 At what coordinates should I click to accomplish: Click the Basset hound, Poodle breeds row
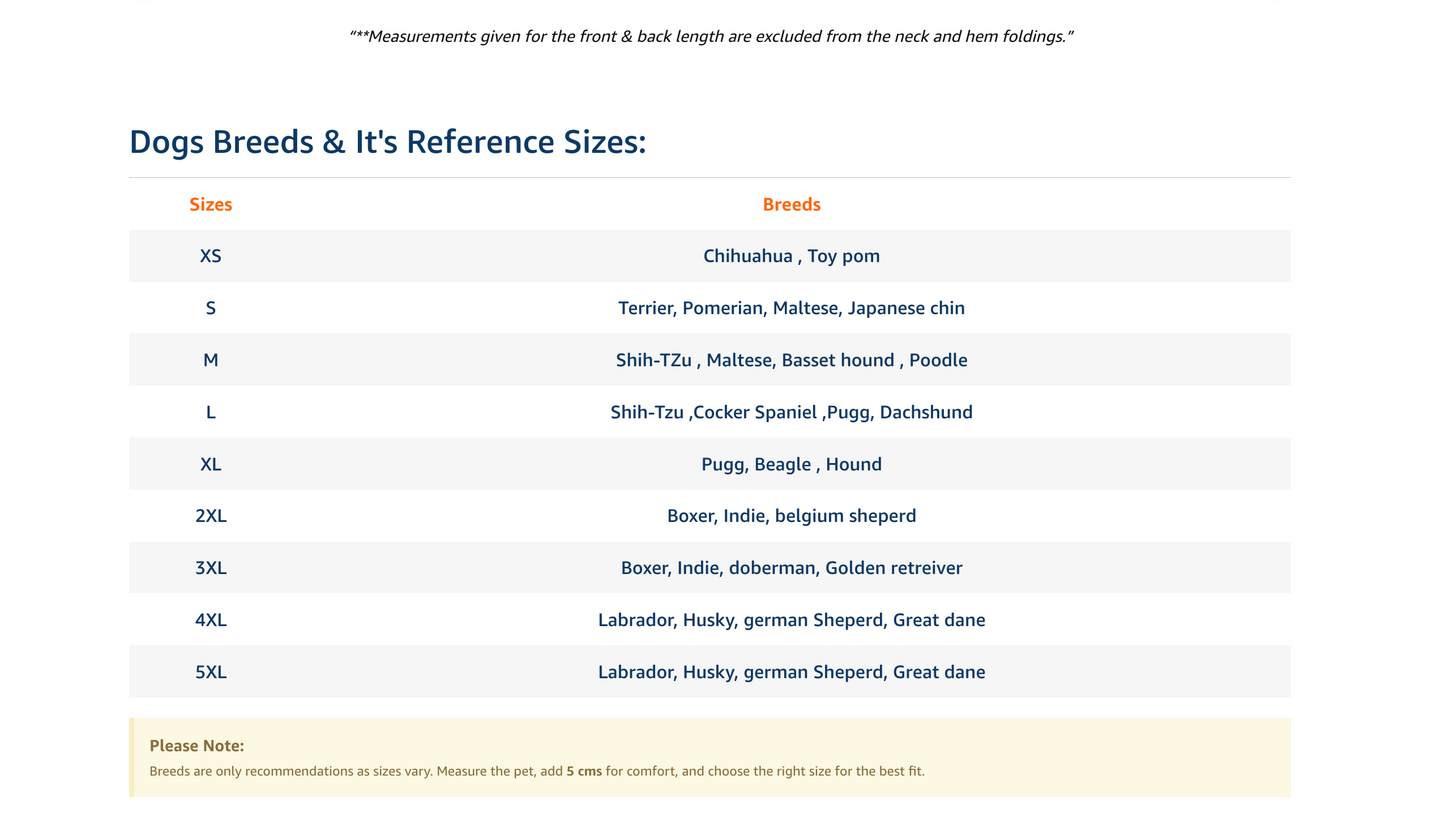click(x=791, y=360)
